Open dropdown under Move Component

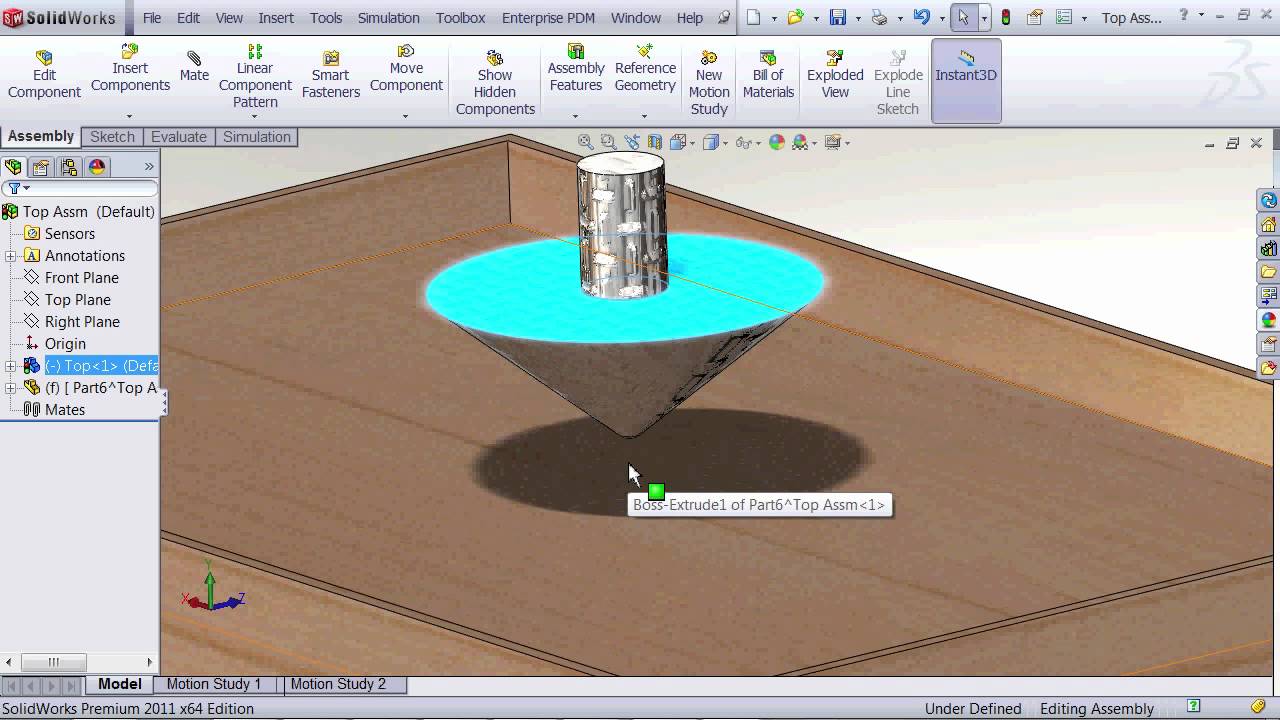(x=406, y=116)
